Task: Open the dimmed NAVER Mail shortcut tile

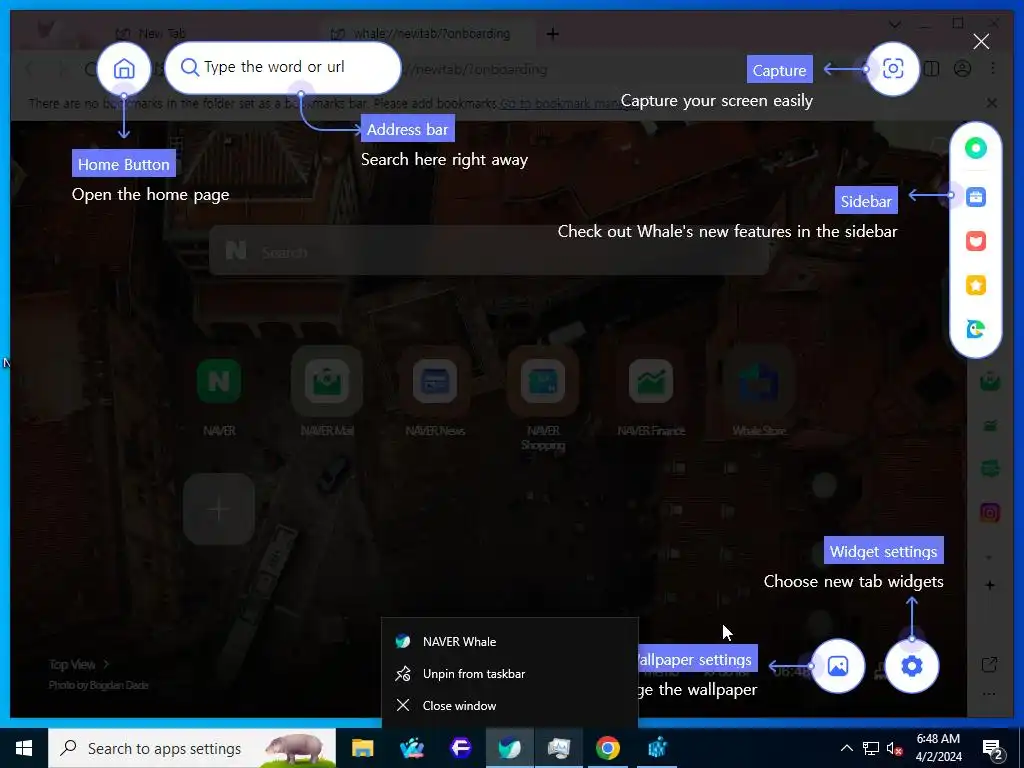Action: tap(327, 381)
